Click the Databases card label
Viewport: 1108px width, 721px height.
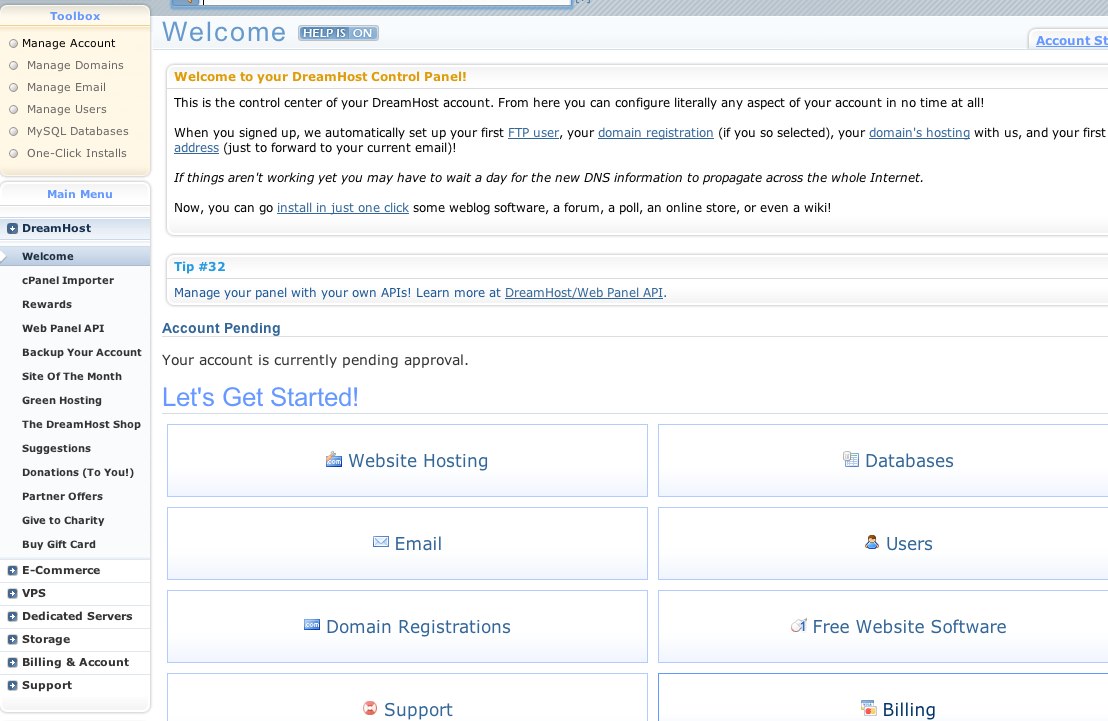point(909,461)
